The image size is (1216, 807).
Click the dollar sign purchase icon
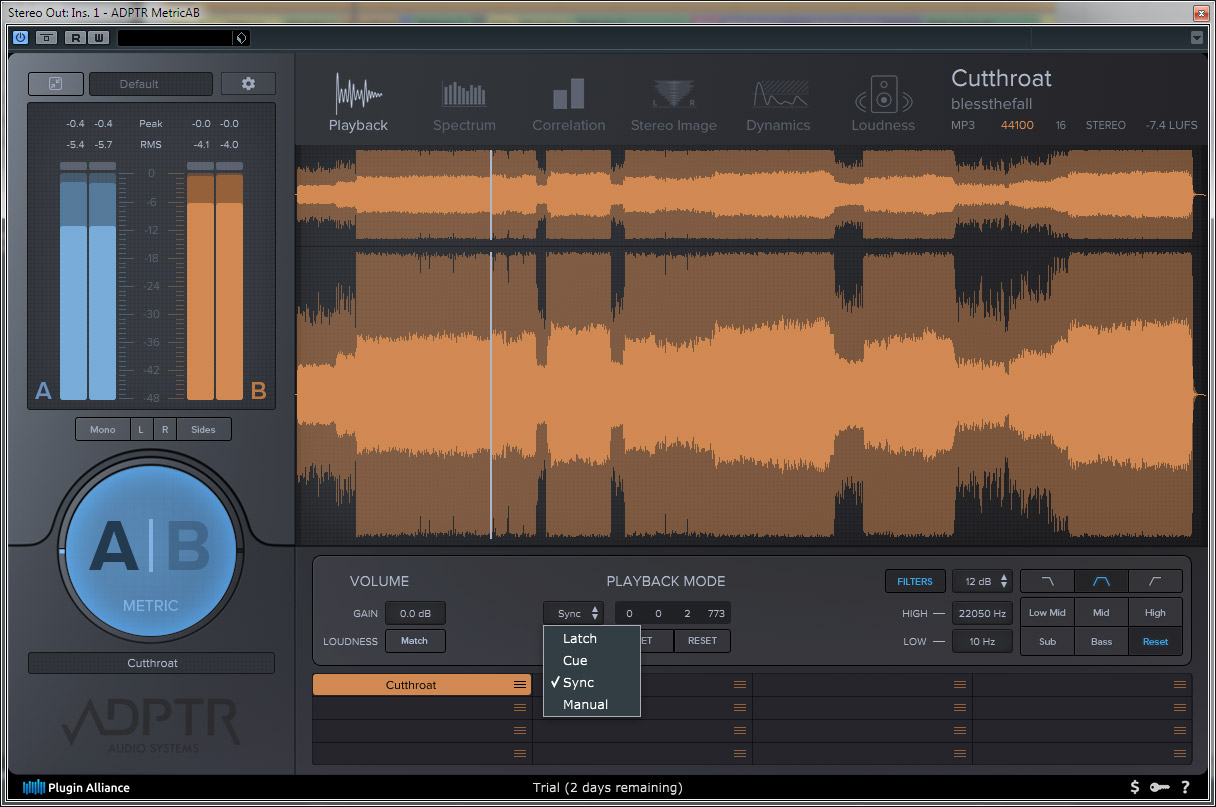(1135, 787)
